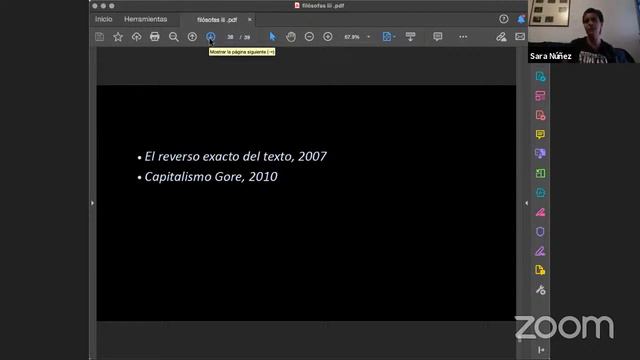640x360 pixels.
Task: Open the notifications bell icon
Action: click(x=521, y=19)
